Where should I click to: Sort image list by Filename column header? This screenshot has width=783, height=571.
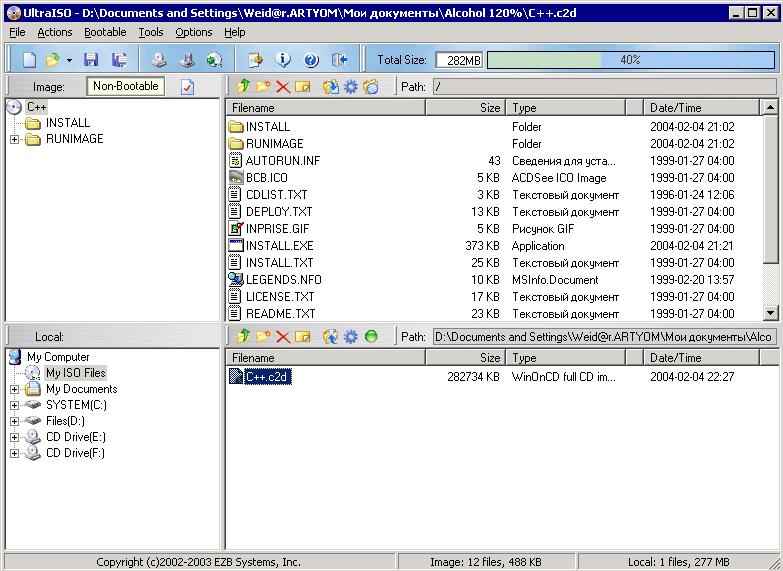pos(325,108)
